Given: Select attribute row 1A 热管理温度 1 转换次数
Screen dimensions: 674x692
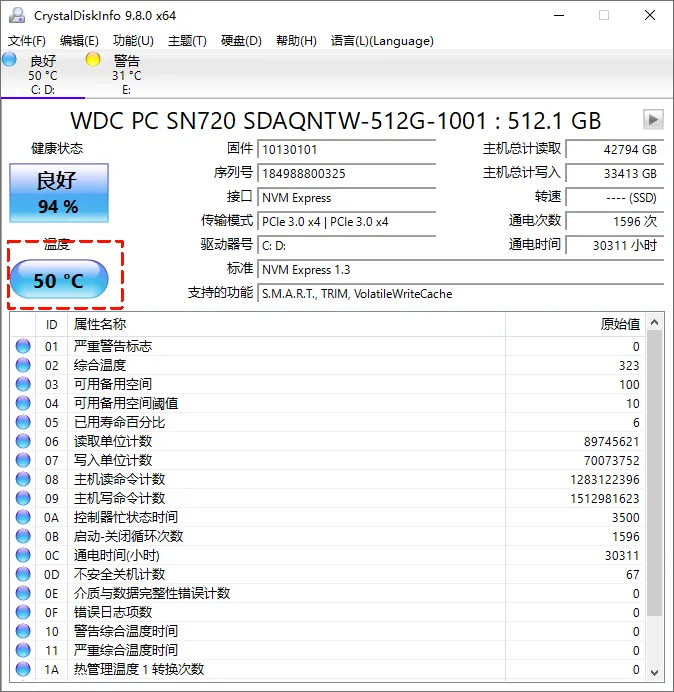Looking at the screenshot, I should 328,669.
